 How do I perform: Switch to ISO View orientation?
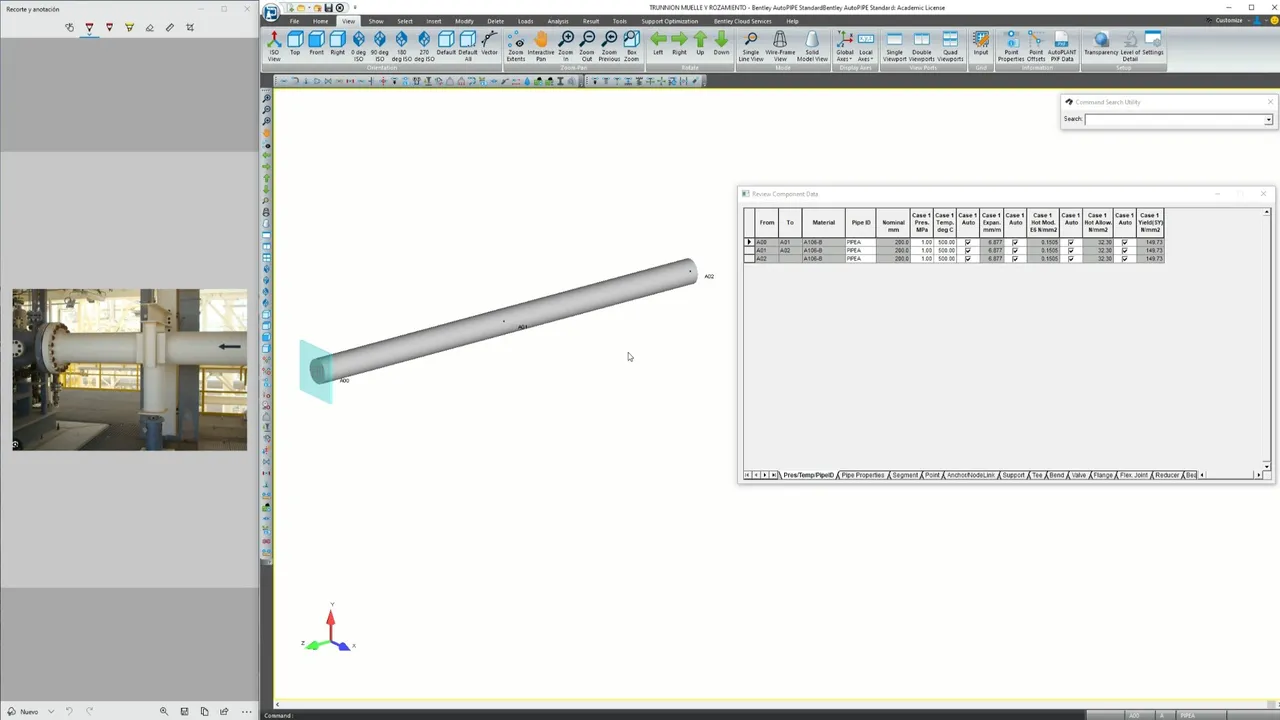click(x=274, y=46)
